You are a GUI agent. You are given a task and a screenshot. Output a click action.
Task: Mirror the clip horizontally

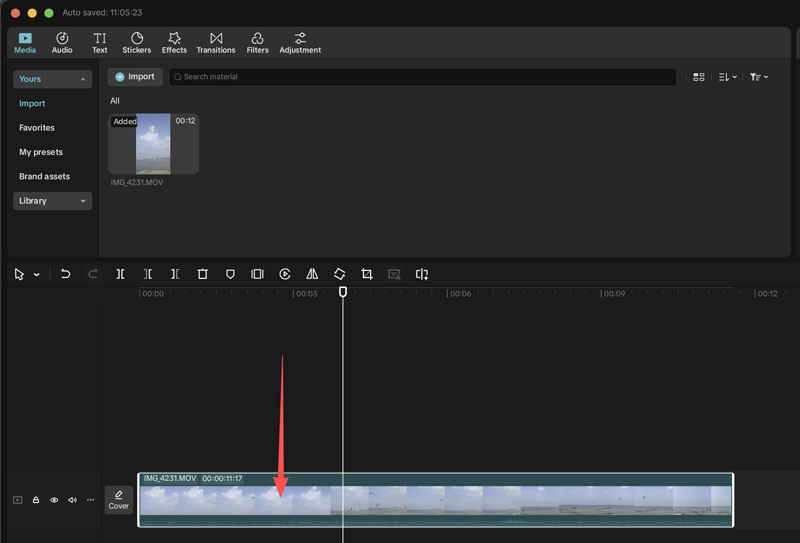click(x=312, y=274)
